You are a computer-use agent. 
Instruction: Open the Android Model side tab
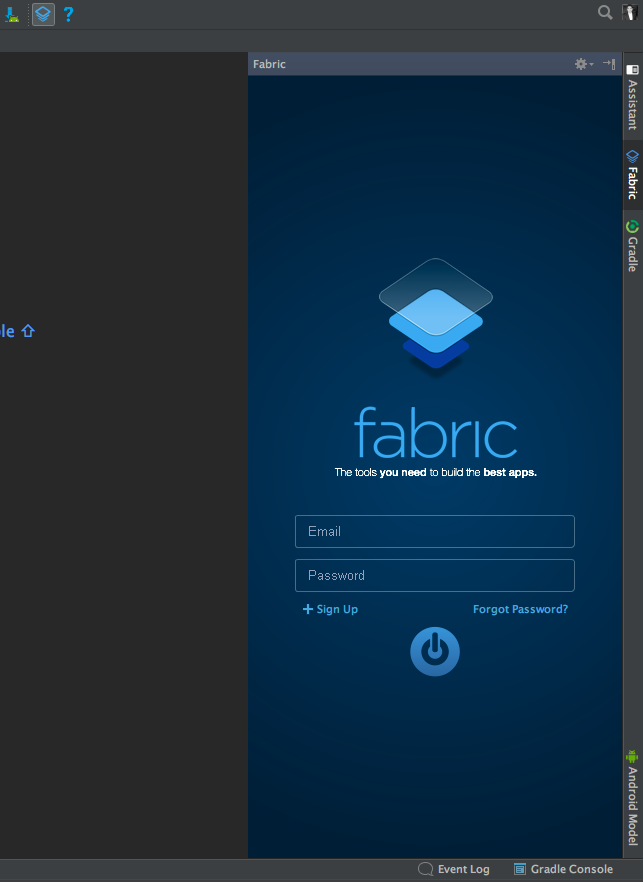pos(633,798)
